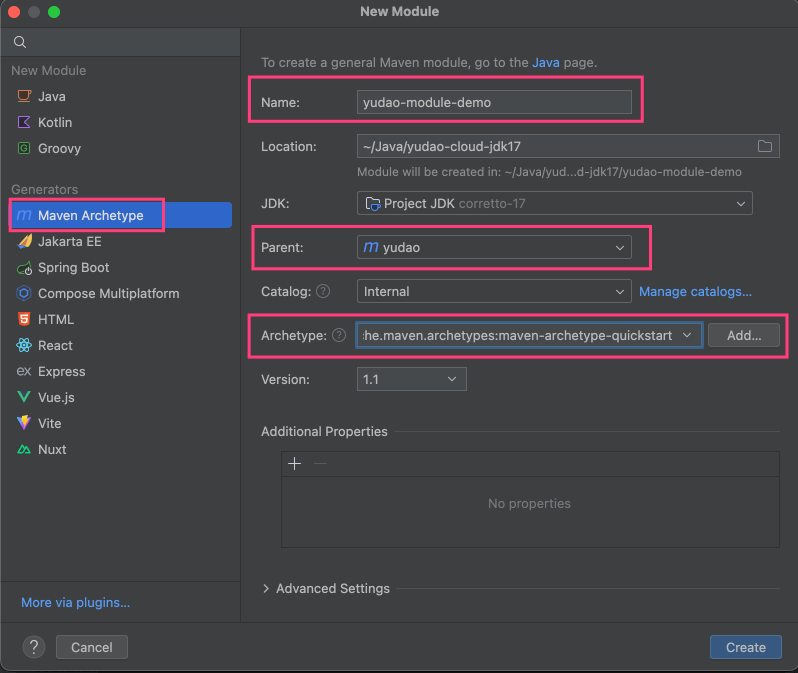
Task: Select the React generator
Action: (55, 345)
